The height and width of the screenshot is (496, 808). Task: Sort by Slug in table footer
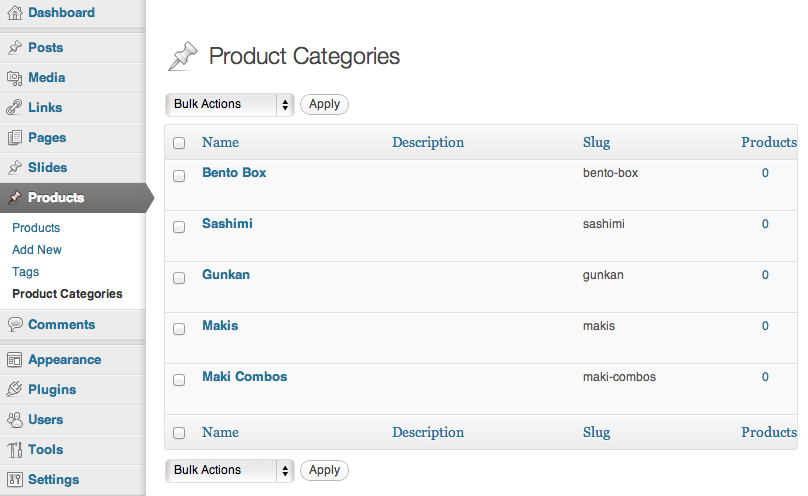[x=596, y=433]
